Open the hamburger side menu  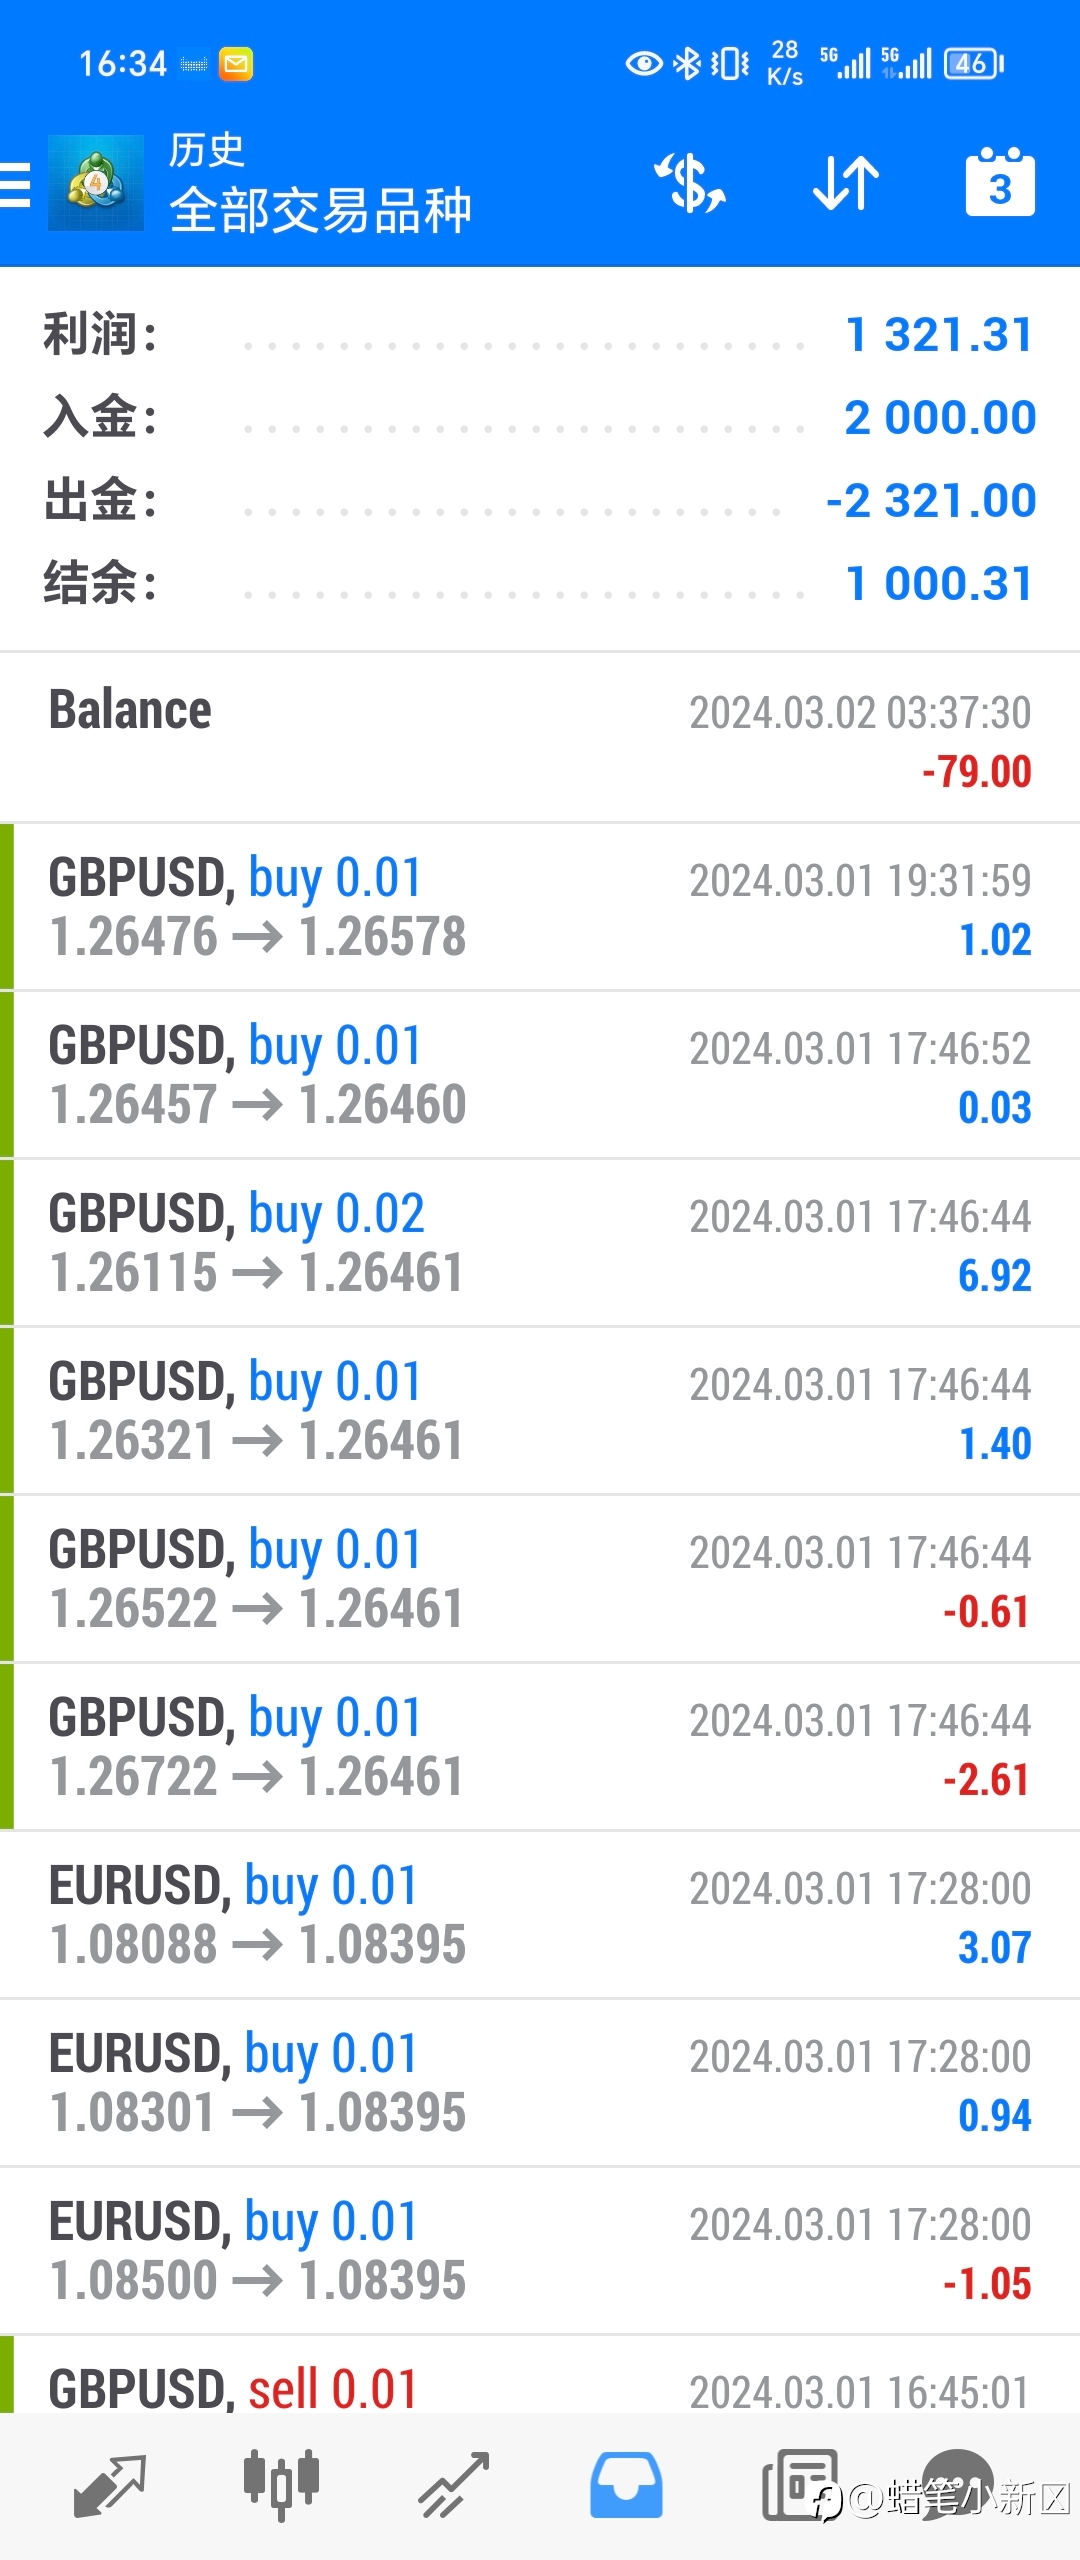[x=15, y=185]
